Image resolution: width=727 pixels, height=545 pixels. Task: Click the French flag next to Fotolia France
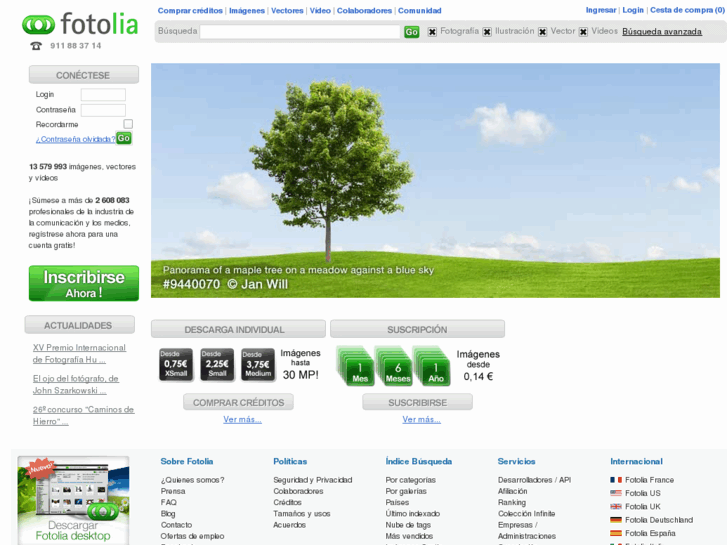click(616, 480)
